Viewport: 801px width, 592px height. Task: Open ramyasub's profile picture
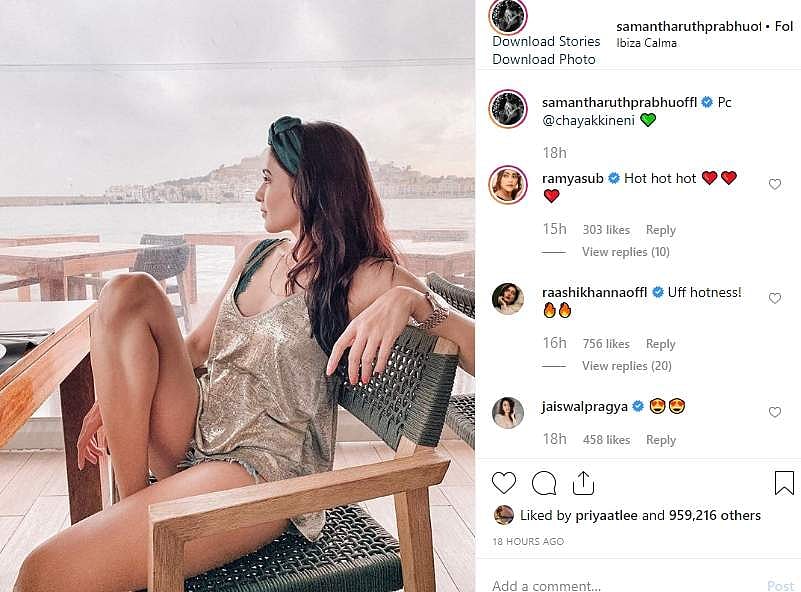point(508,185)
